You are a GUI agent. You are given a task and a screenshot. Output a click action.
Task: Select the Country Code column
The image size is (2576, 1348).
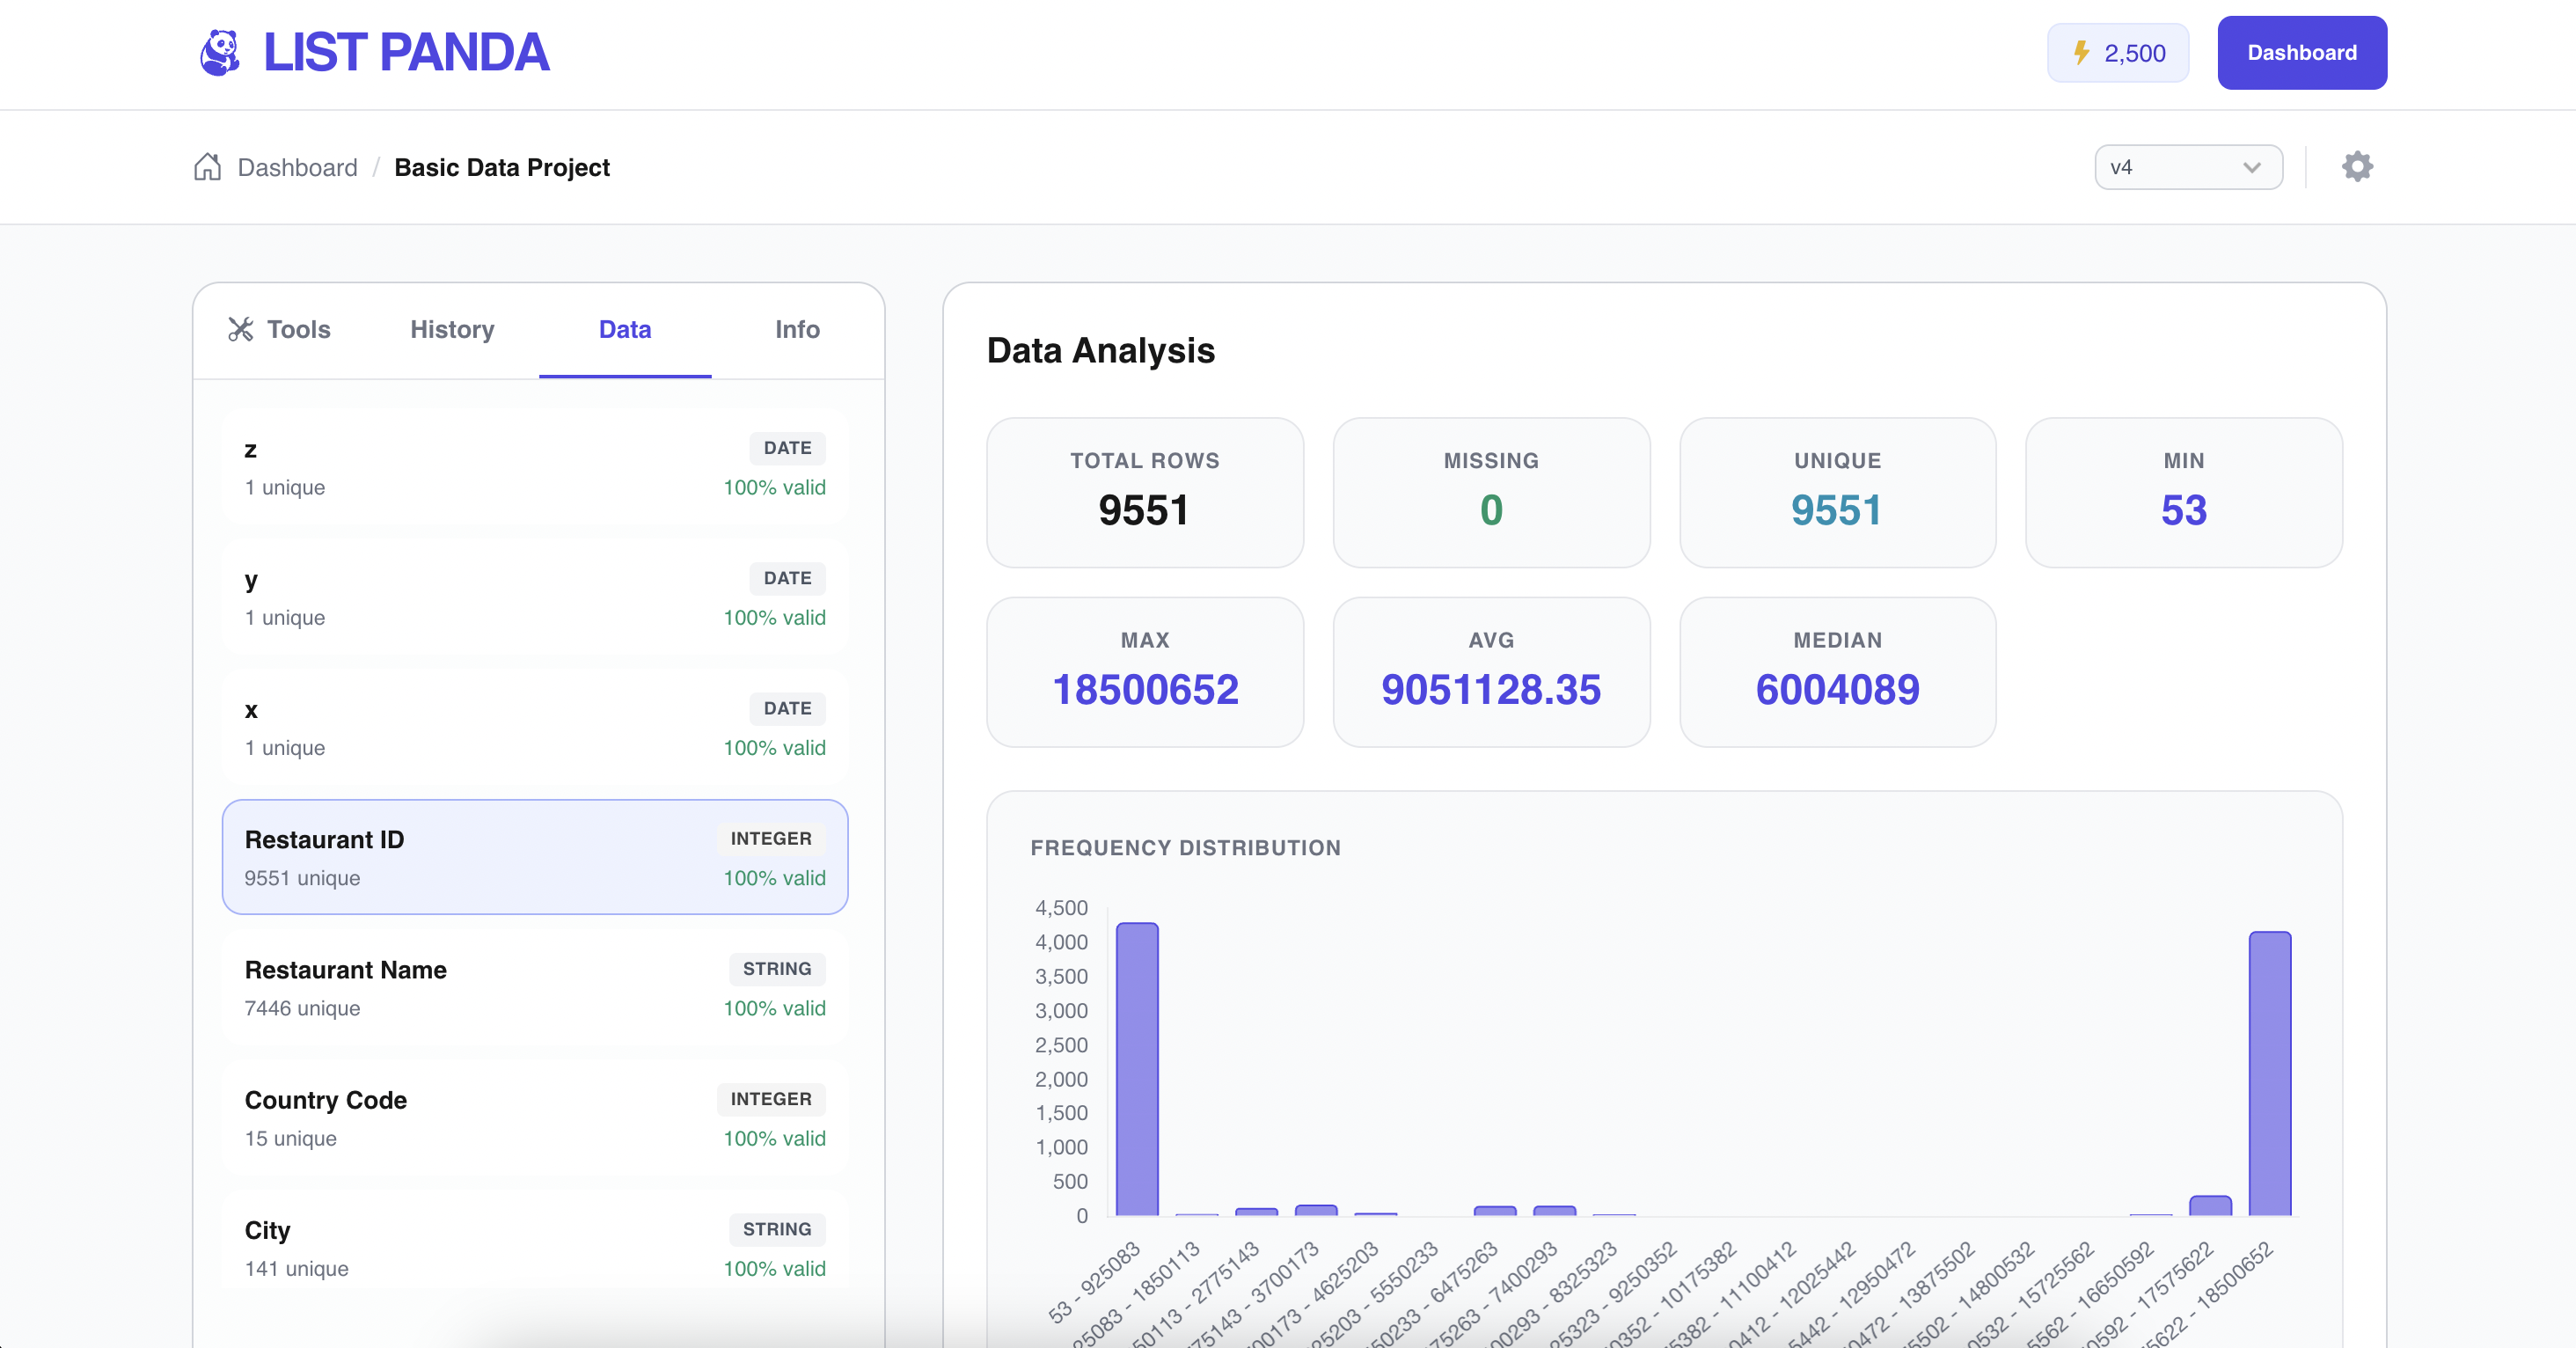tap(534, 1118)
